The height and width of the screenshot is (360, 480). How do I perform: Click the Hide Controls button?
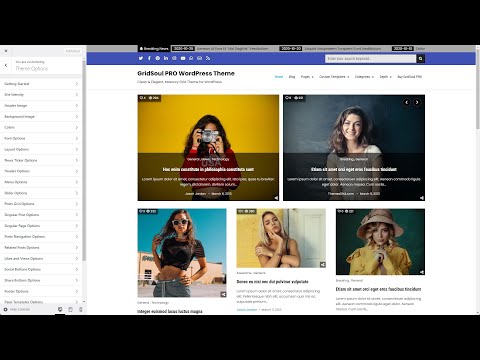[17, 310]
